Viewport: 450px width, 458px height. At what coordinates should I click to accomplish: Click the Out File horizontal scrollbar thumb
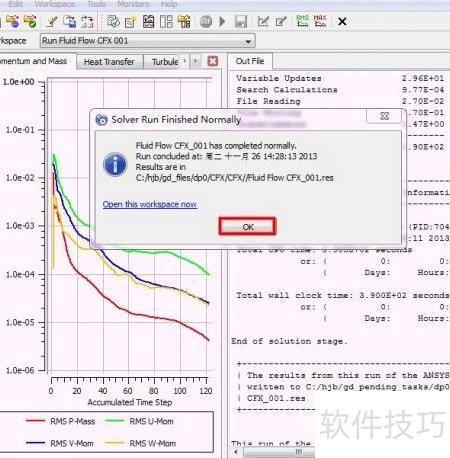[x=279, y=452]
